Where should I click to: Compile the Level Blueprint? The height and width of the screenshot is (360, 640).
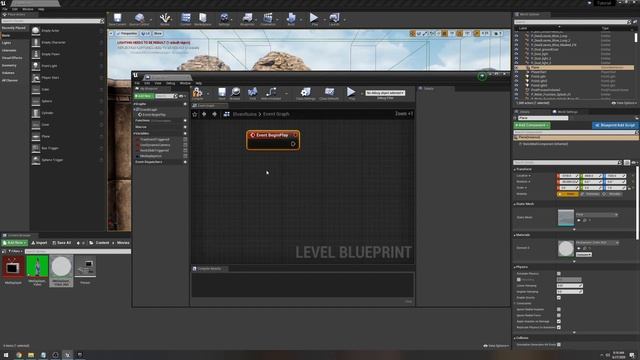198,93
